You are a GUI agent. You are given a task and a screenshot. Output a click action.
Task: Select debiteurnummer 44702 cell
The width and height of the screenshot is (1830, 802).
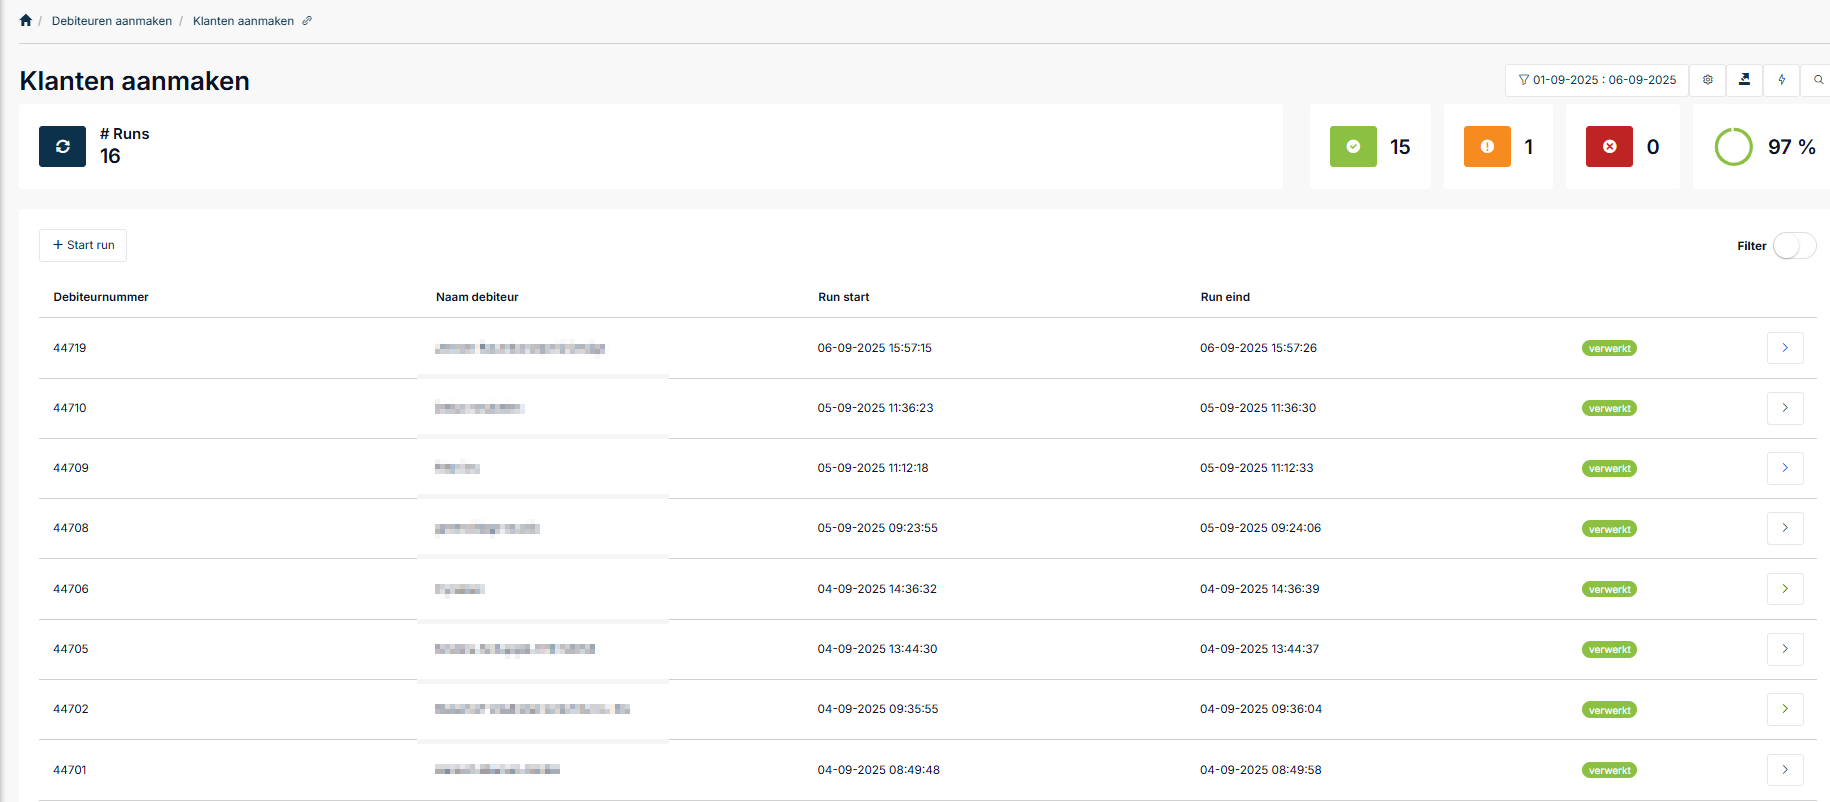click(71, 709)
